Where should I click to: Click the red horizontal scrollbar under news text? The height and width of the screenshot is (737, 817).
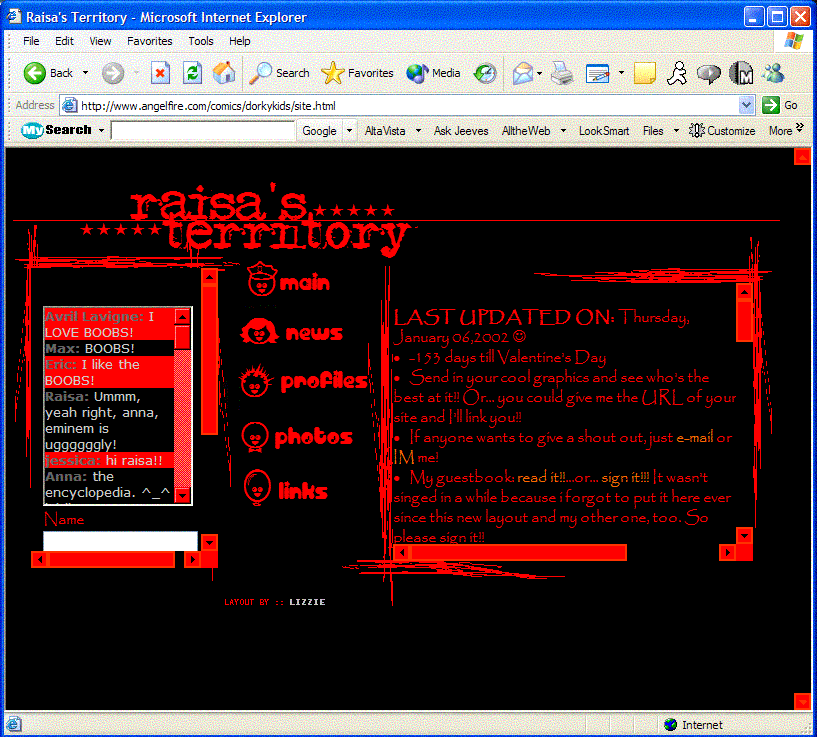pos(518,552)
